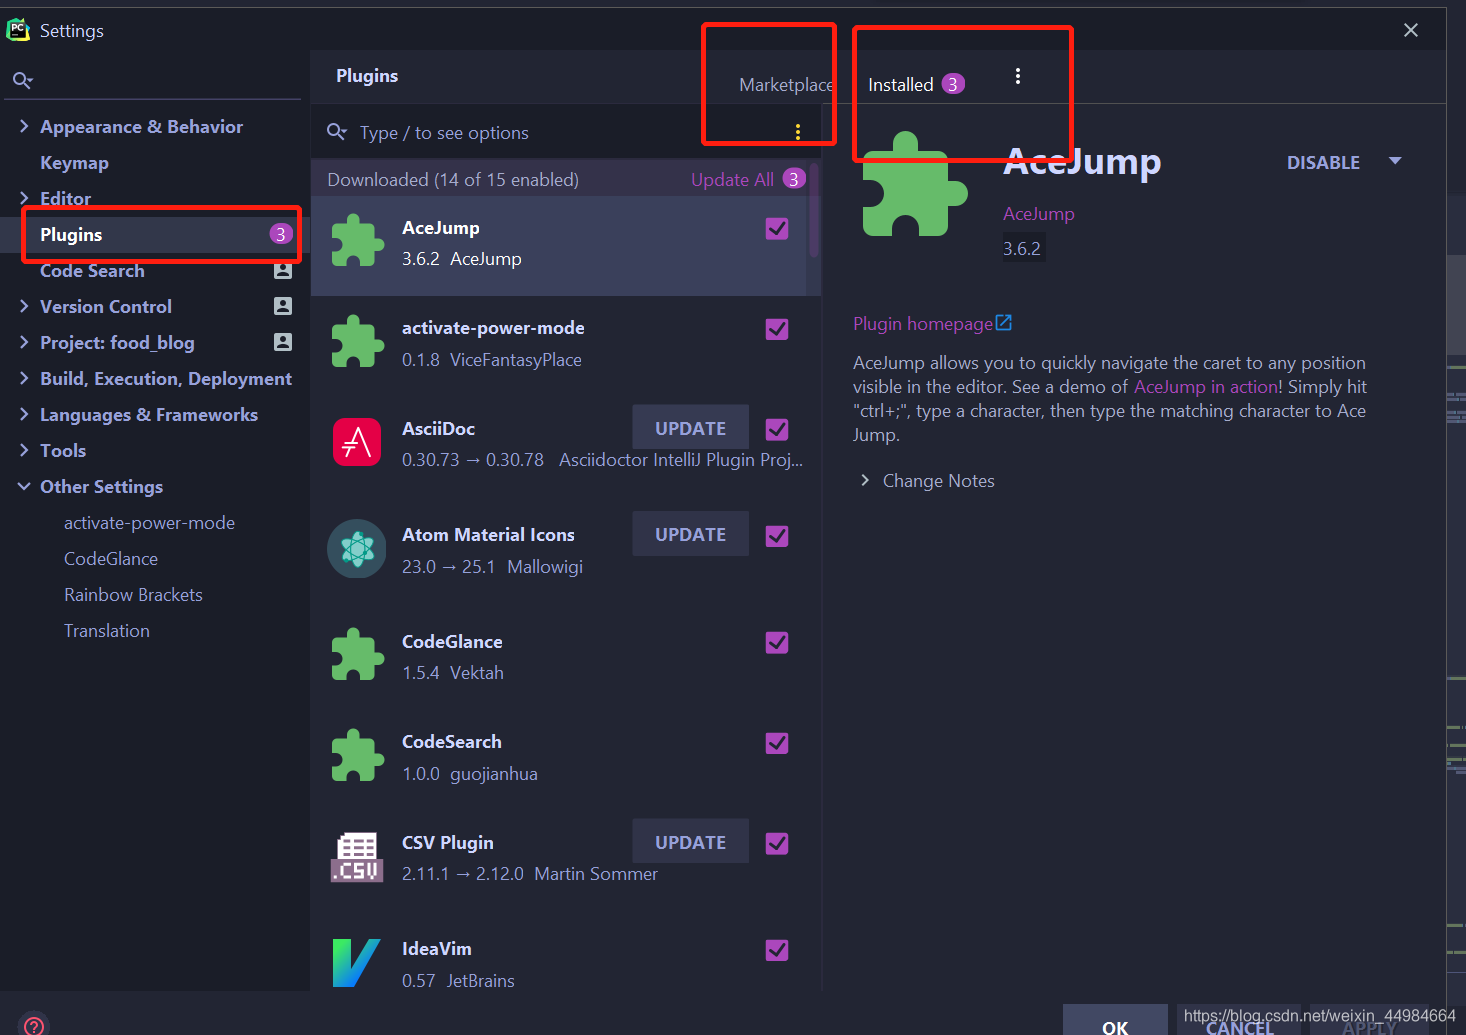Expand the Version Control node

[24, 306]
